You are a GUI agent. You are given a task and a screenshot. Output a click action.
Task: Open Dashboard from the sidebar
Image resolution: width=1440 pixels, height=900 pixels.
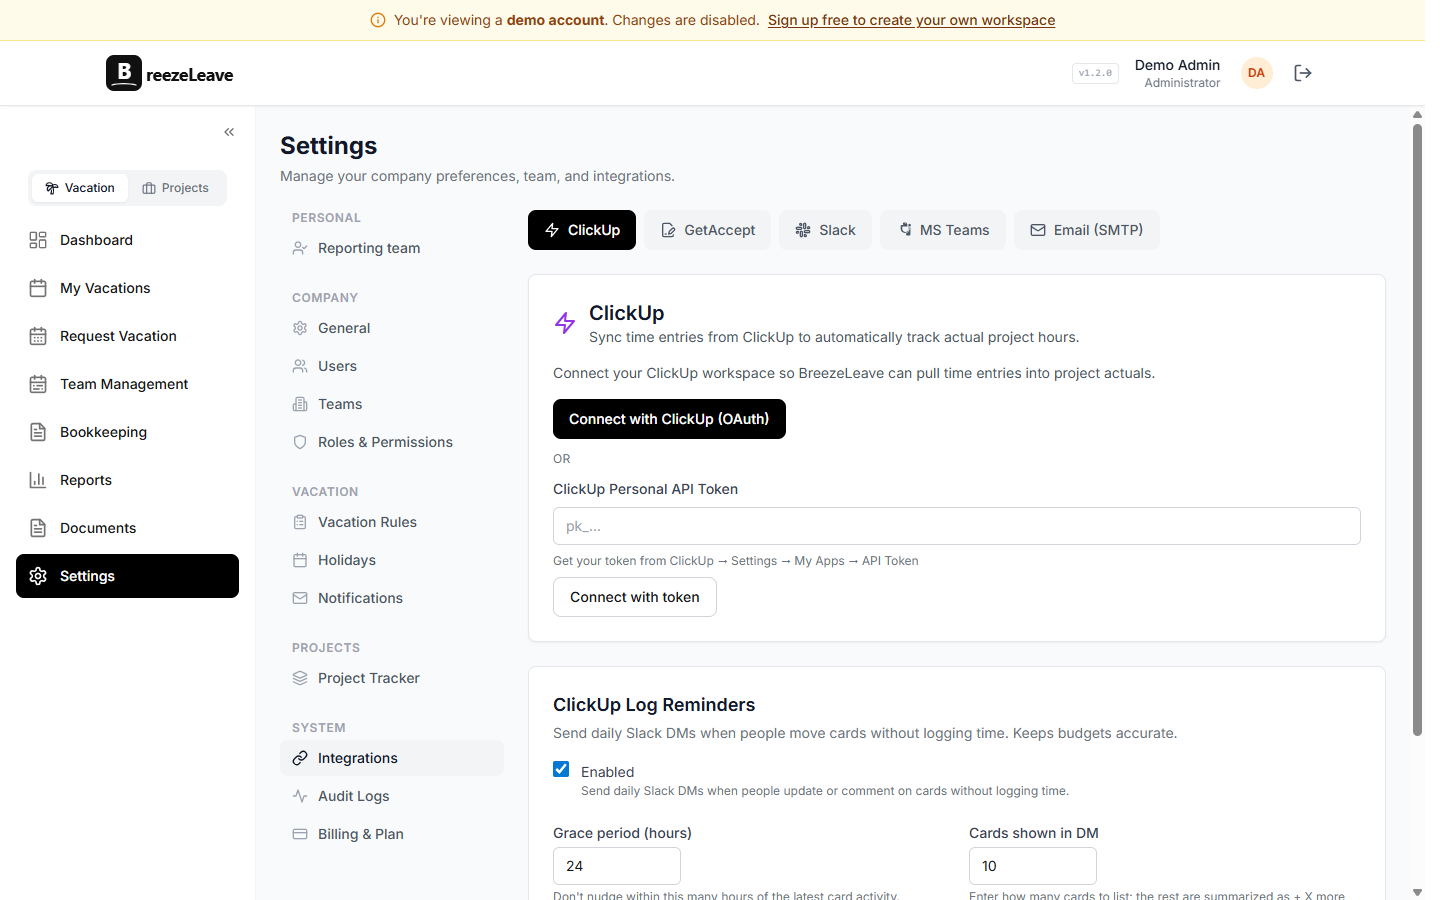127,240
